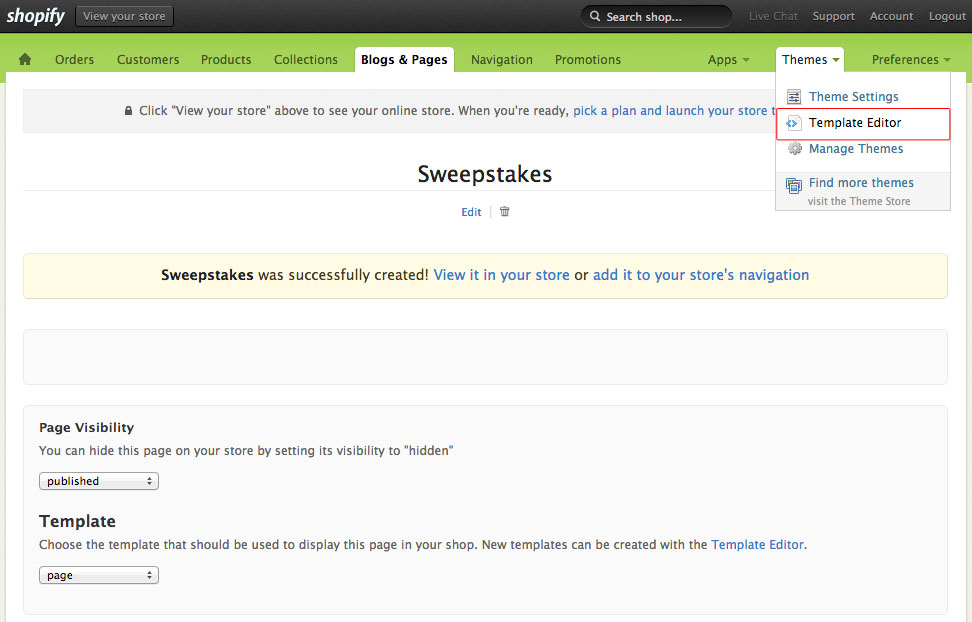Switch to the Collections tab
The image size is (972, 622).
[x=306, y=60]
